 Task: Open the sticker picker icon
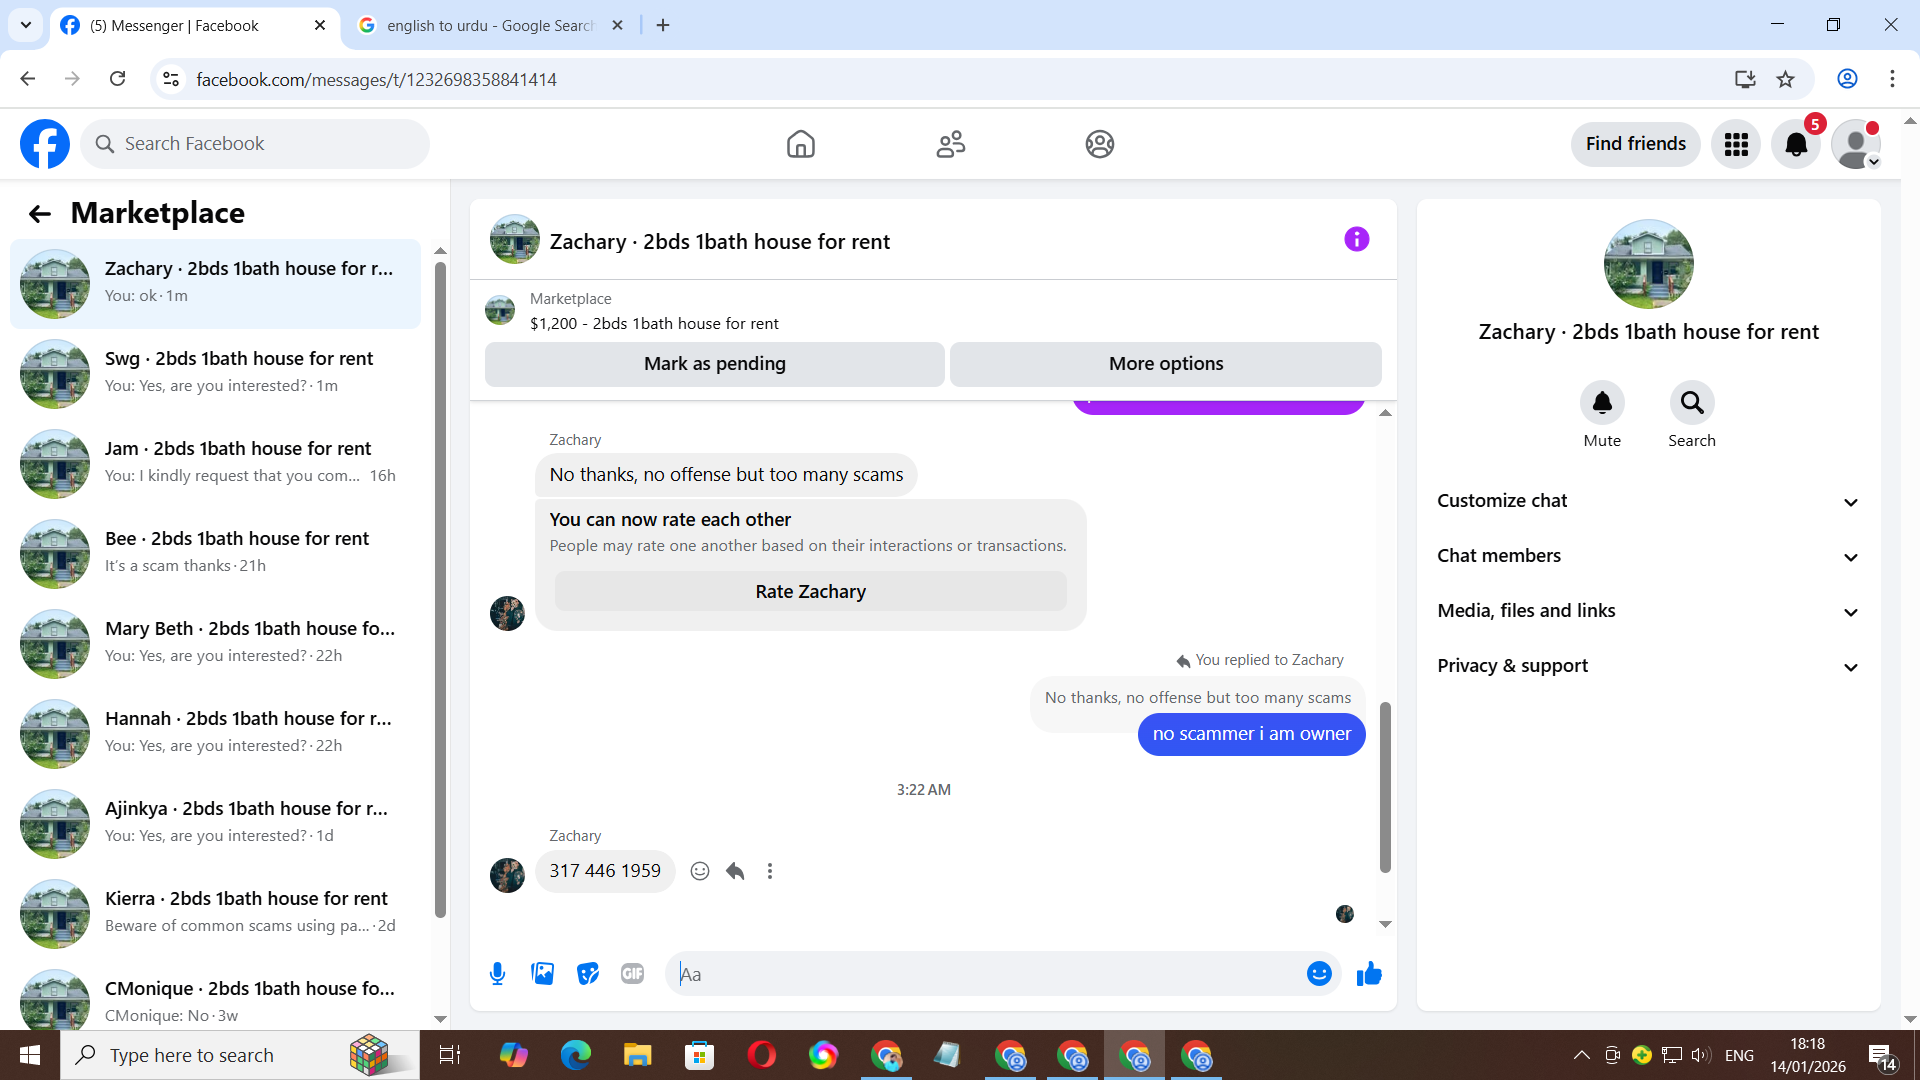588,973
